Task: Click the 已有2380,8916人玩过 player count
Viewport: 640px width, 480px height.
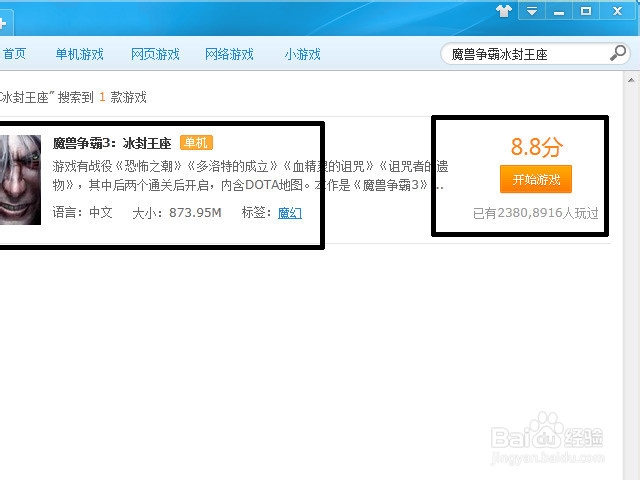Action: tap(536, 213)
